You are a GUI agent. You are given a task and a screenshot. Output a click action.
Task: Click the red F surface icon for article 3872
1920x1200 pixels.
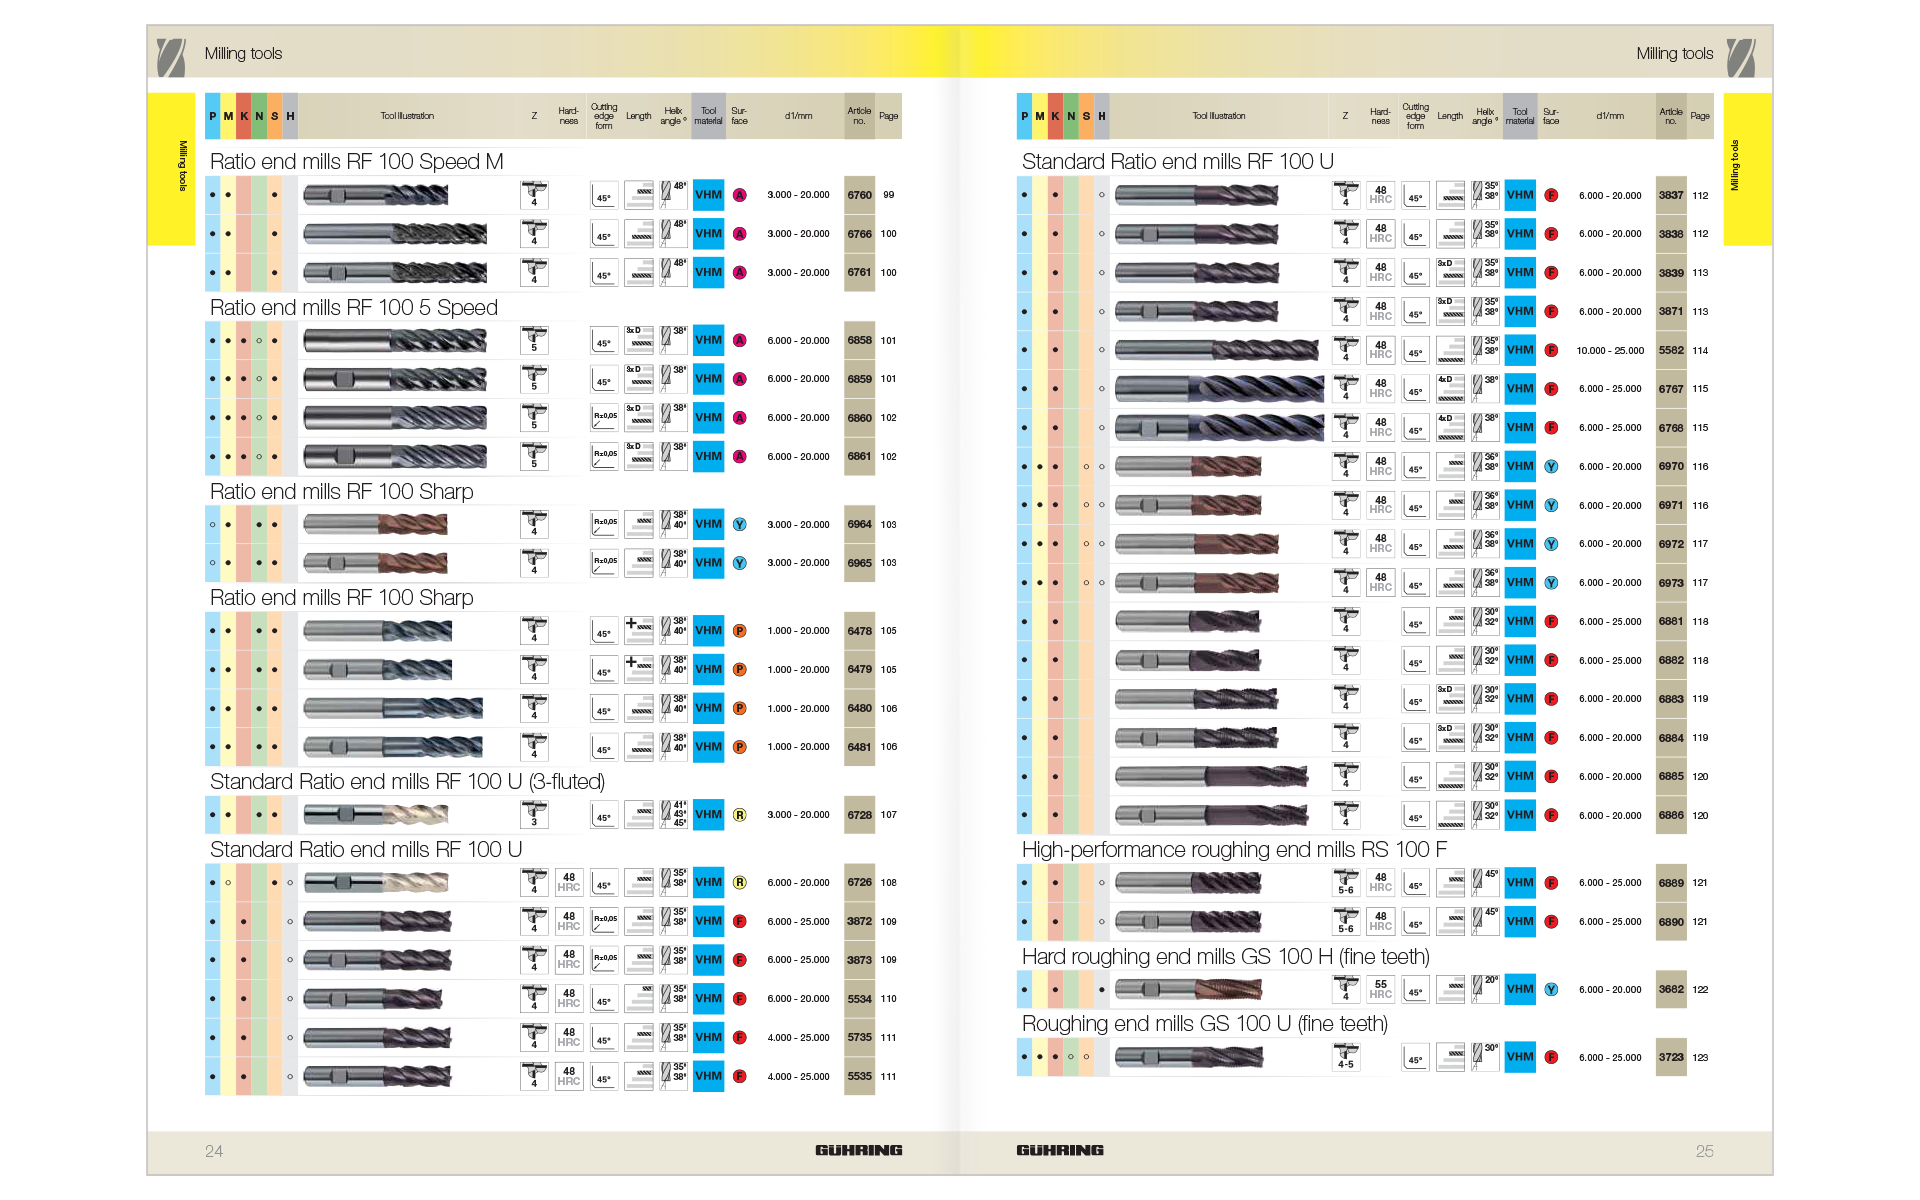tap(740, 921)
